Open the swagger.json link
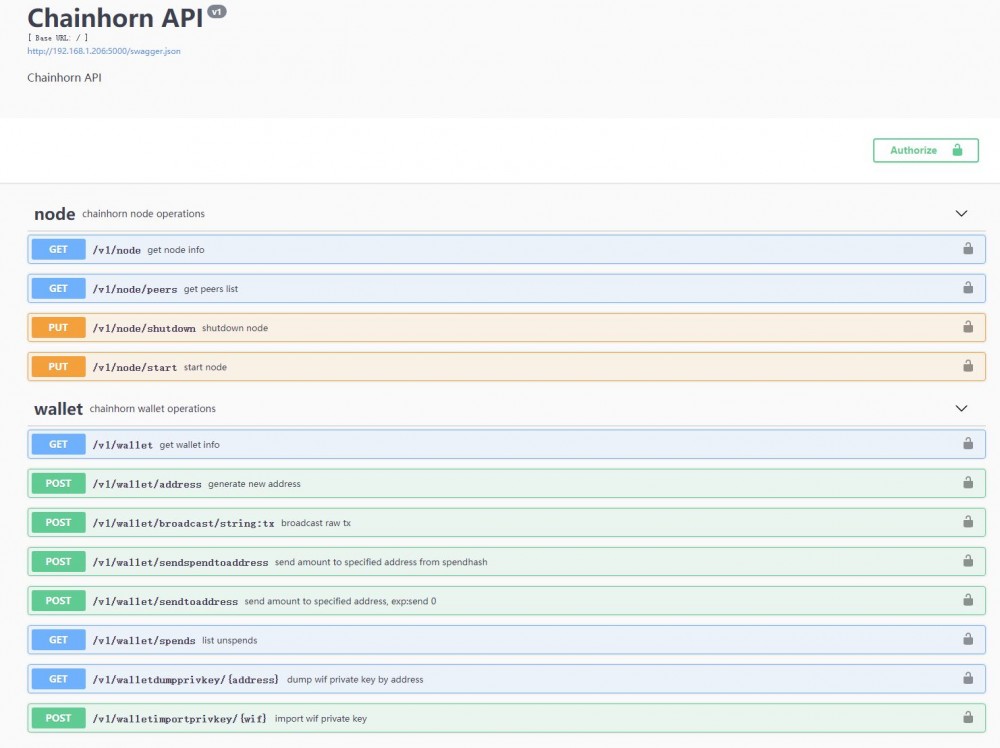Screen dimensions: 1000x748 (x=104, y=50)
